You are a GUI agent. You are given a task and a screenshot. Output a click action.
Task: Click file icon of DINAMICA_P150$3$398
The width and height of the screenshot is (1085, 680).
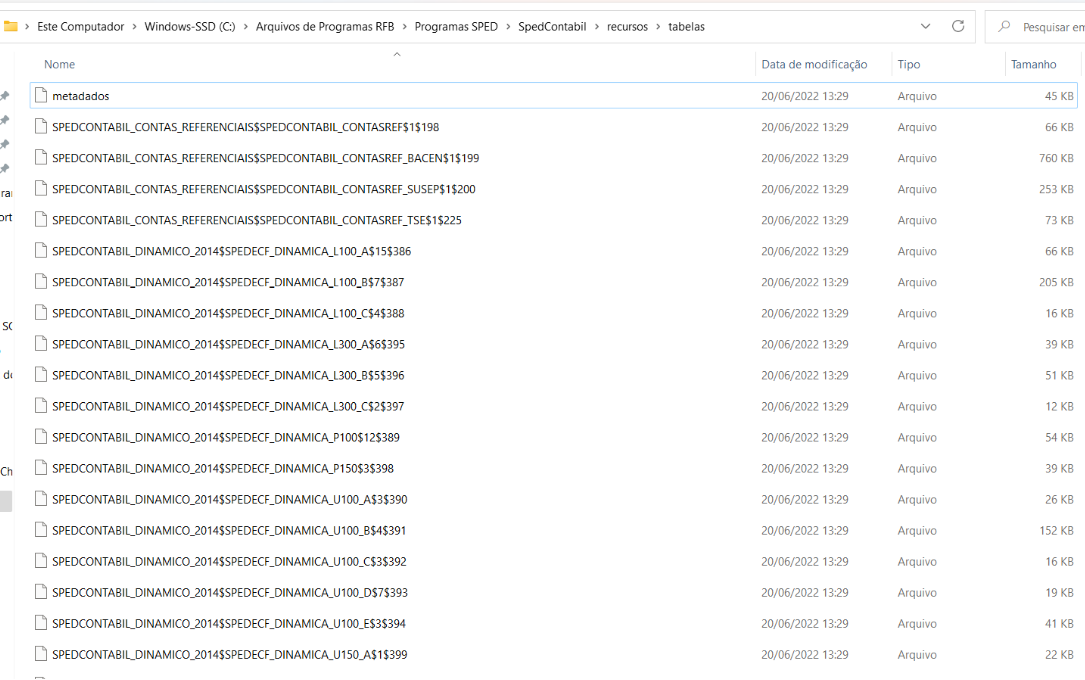pos(42,469)
